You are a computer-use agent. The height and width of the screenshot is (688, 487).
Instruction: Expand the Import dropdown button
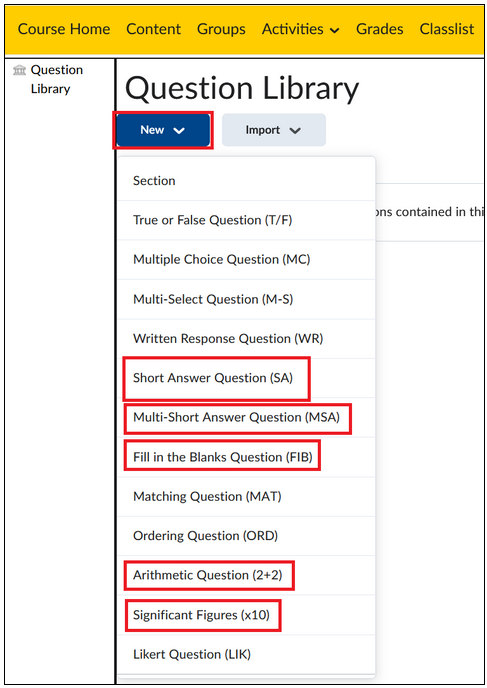(x=274, y=130)
